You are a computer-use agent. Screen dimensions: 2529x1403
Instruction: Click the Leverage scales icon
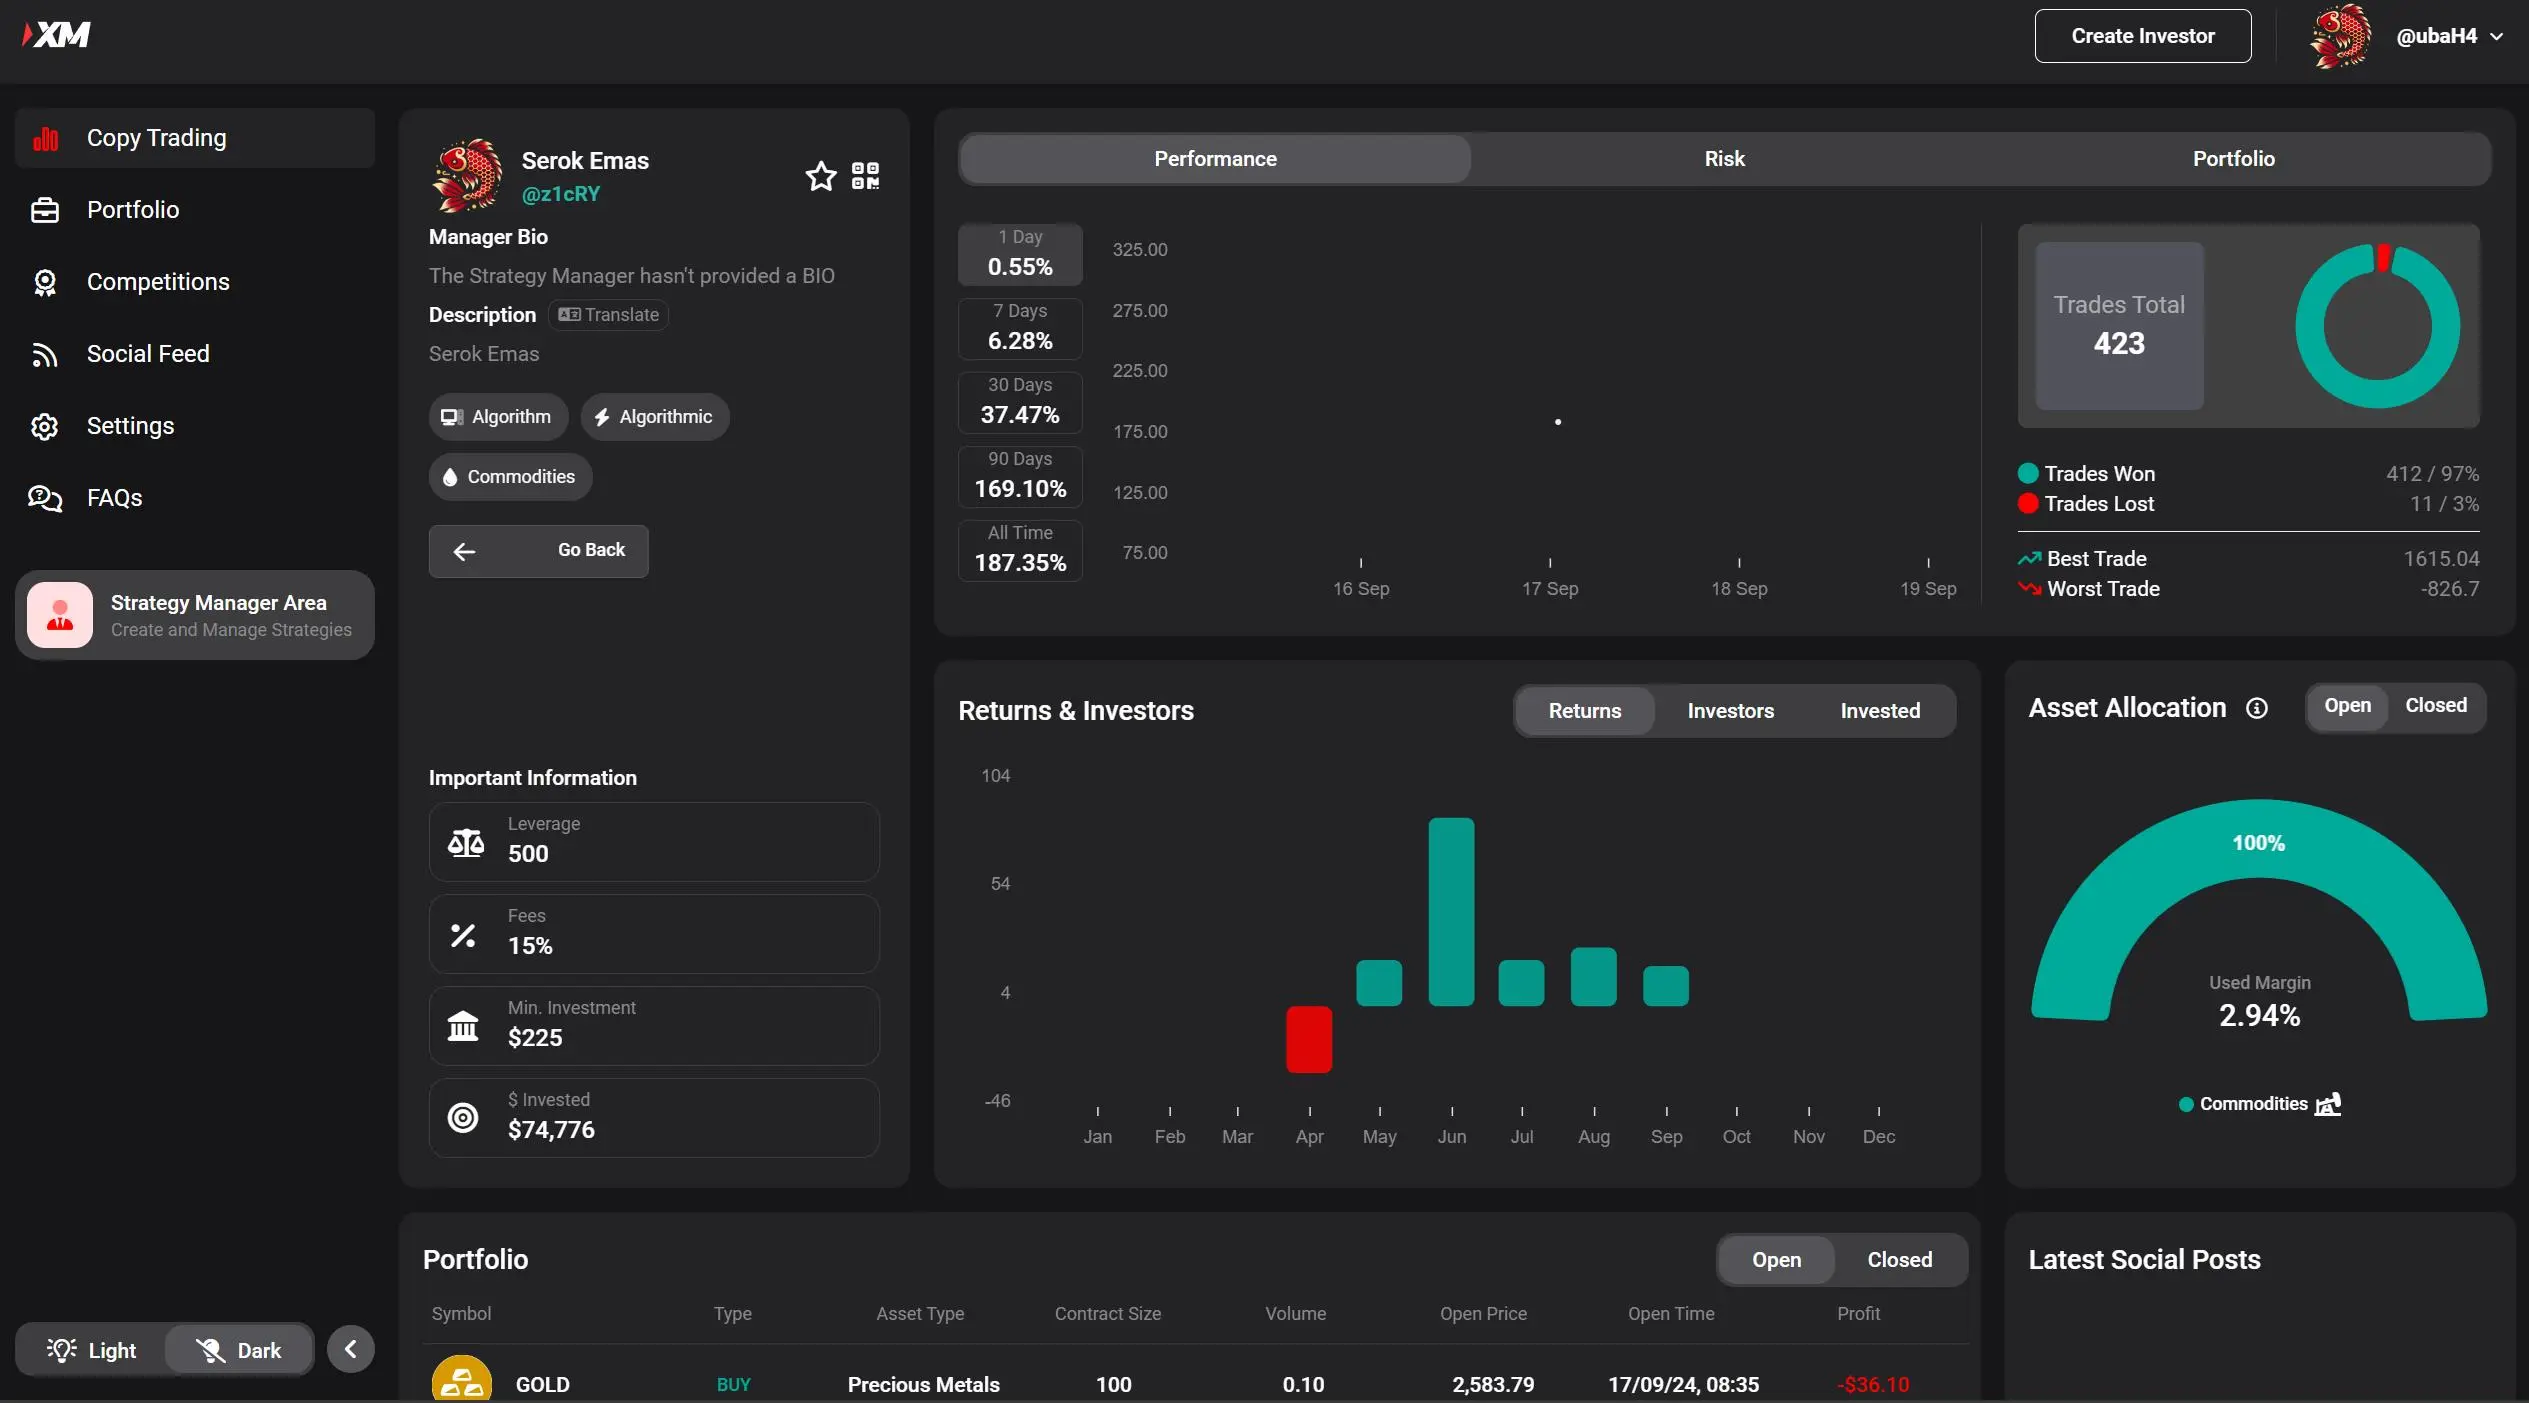coord(465,842)
